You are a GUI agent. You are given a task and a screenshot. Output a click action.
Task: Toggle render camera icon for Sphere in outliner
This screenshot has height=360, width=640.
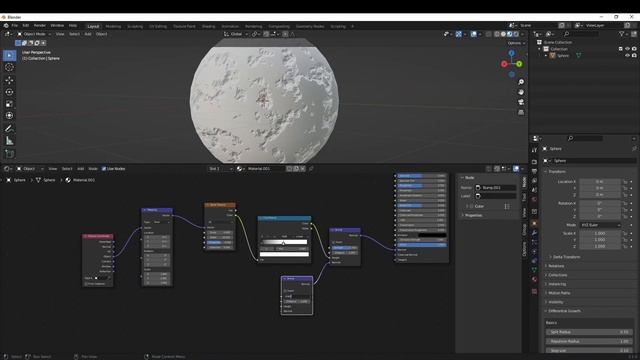[634, 56]
